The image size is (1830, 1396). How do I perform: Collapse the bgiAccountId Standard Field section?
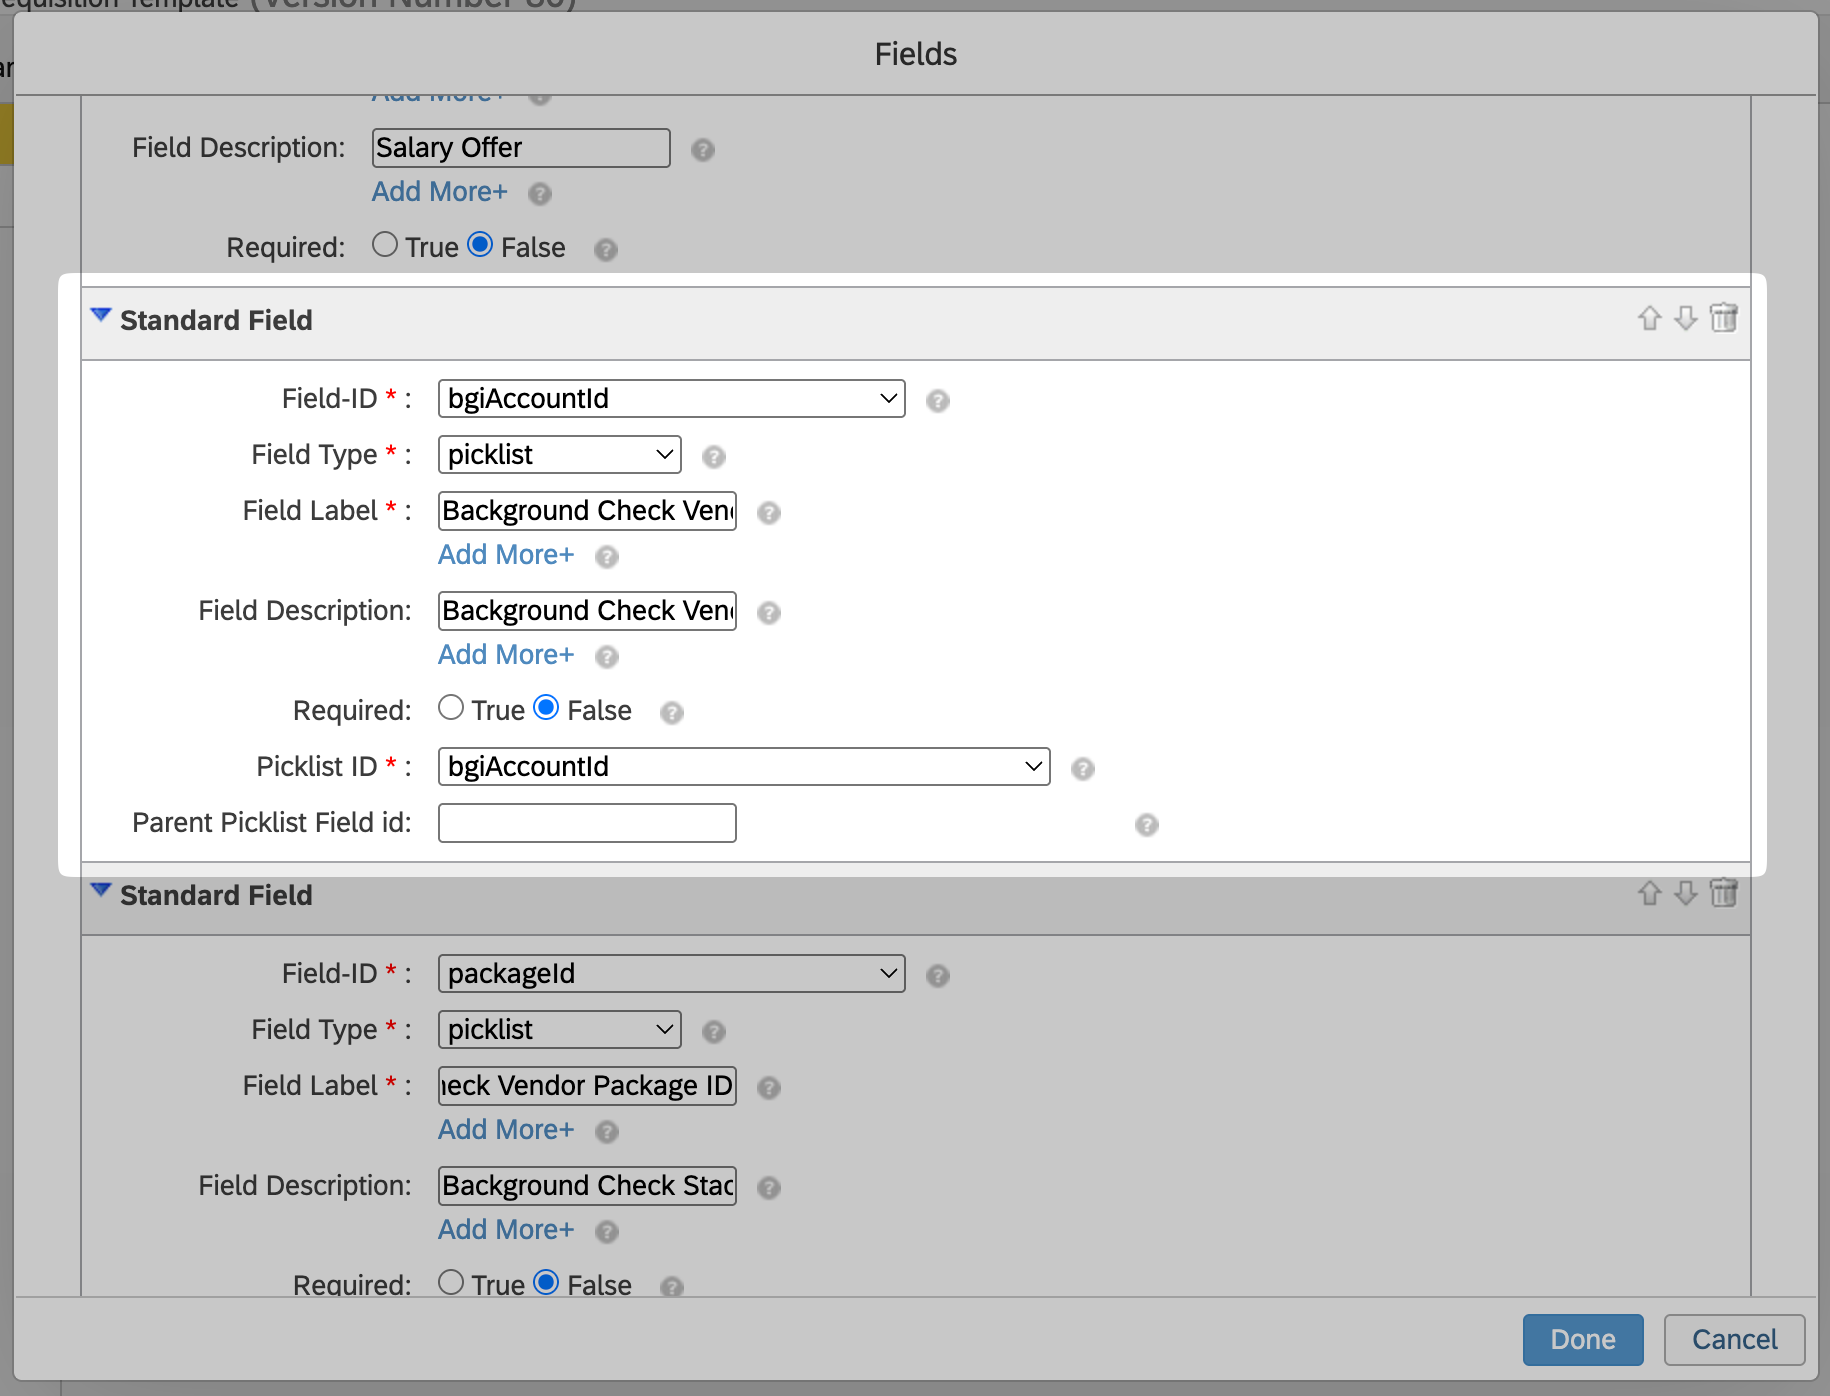coord(100,316)
